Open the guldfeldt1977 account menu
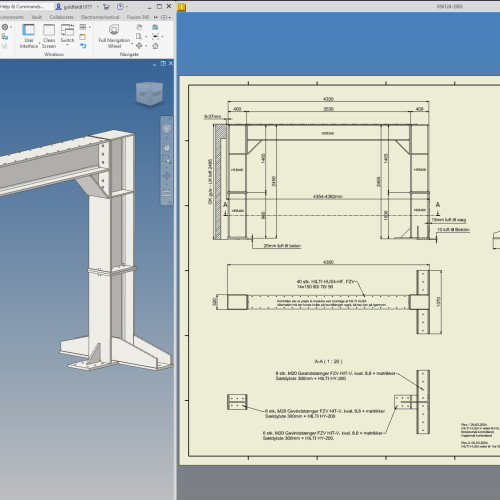 [77, 6]
